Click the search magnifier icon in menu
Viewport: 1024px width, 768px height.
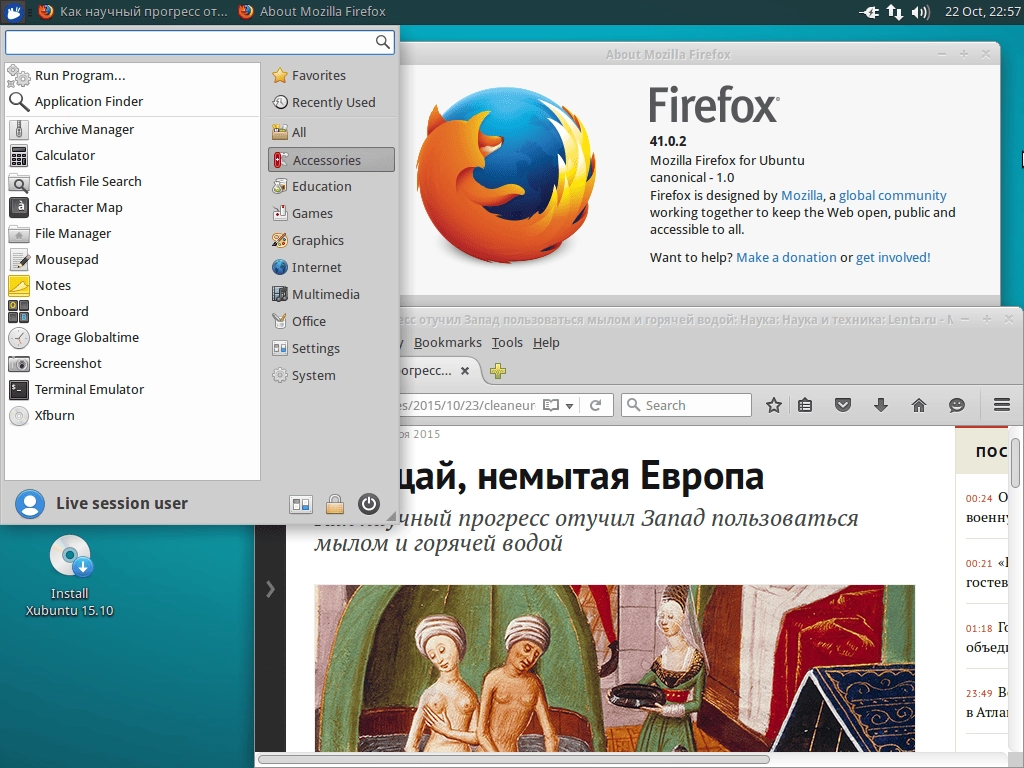pos(383,42)
